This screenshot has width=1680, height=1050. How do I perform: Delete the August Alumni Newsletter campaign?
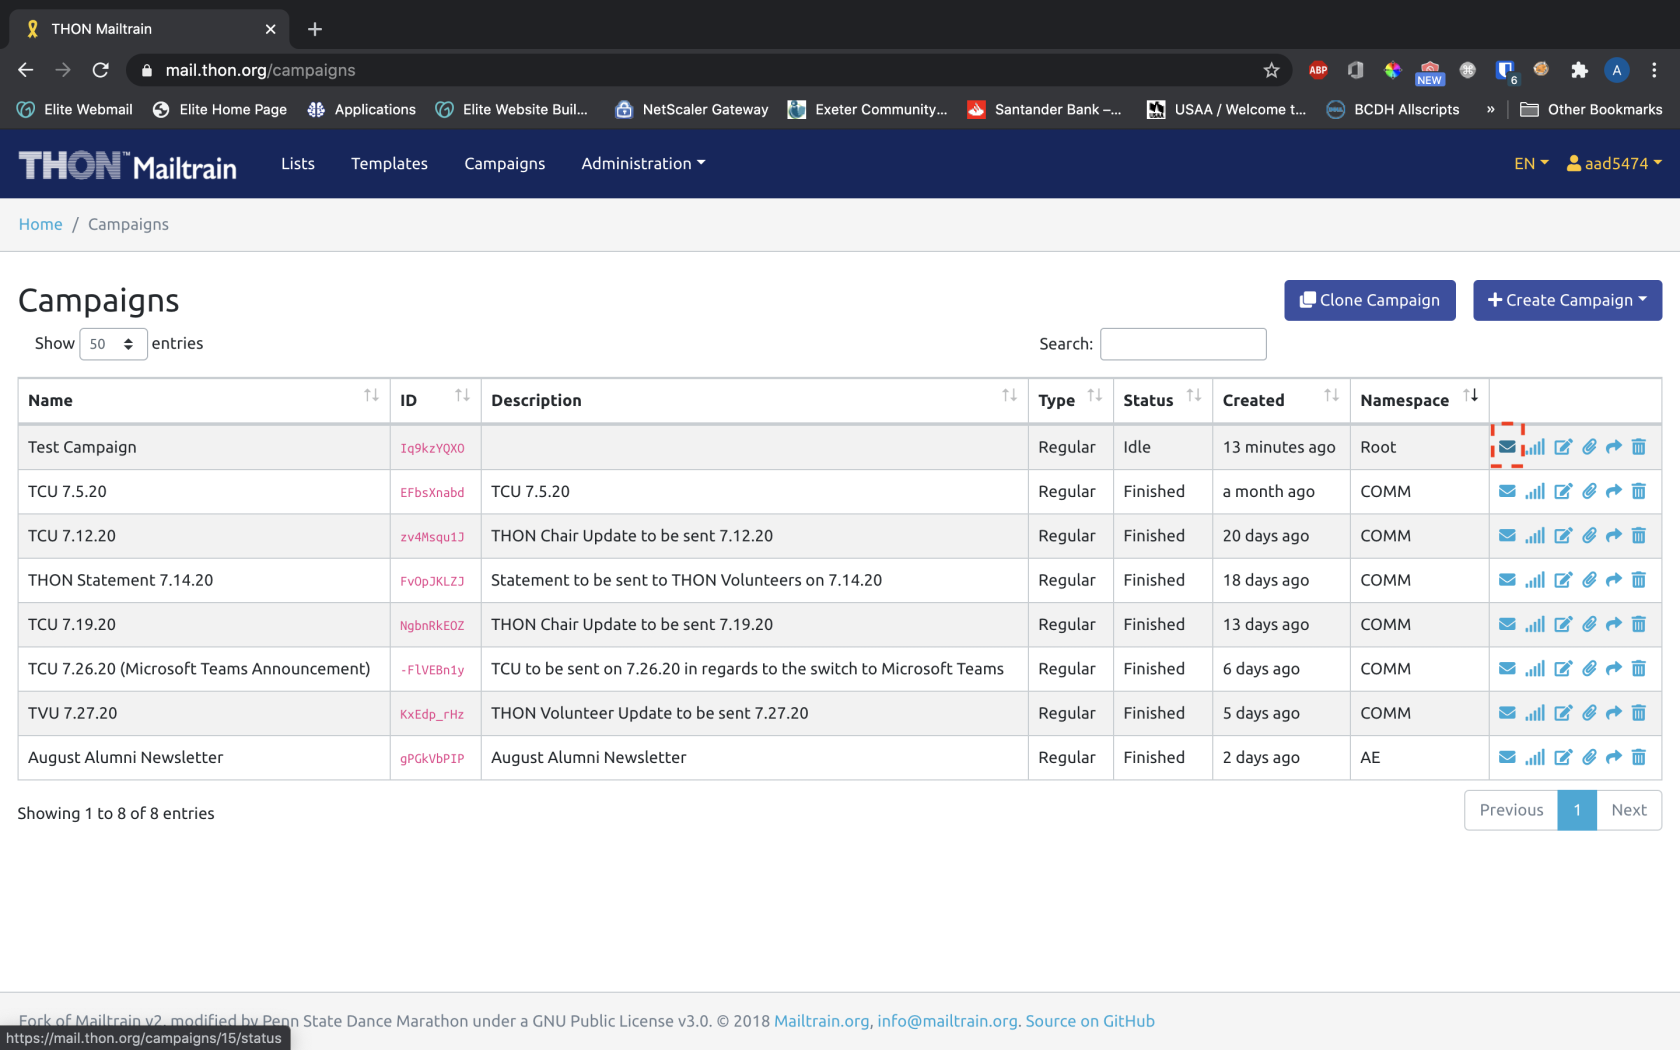pyautogui.click(x=1638, y=757)
